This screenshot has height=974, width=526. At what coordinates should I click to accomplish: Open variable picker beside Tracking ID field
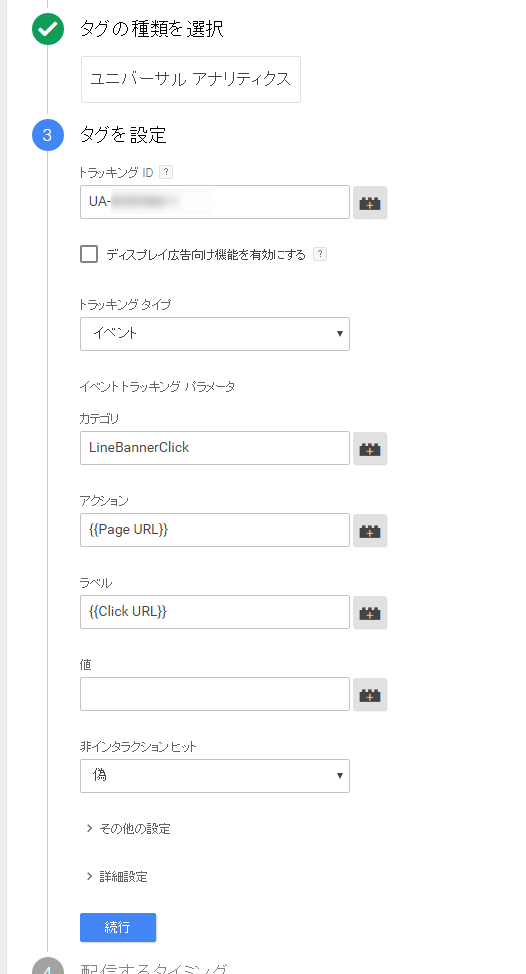370,203
